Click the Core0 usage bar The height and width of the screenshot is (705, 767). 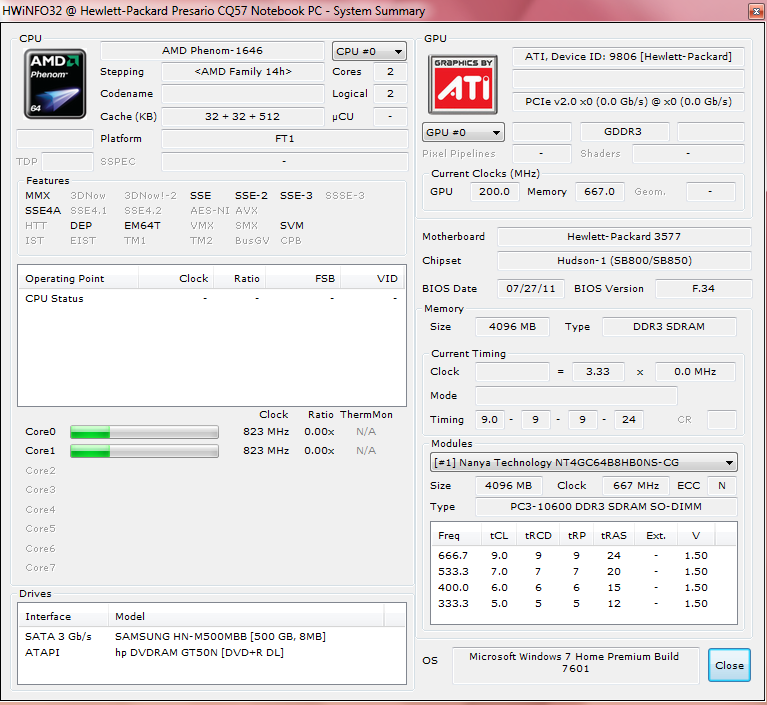(144, 432)
